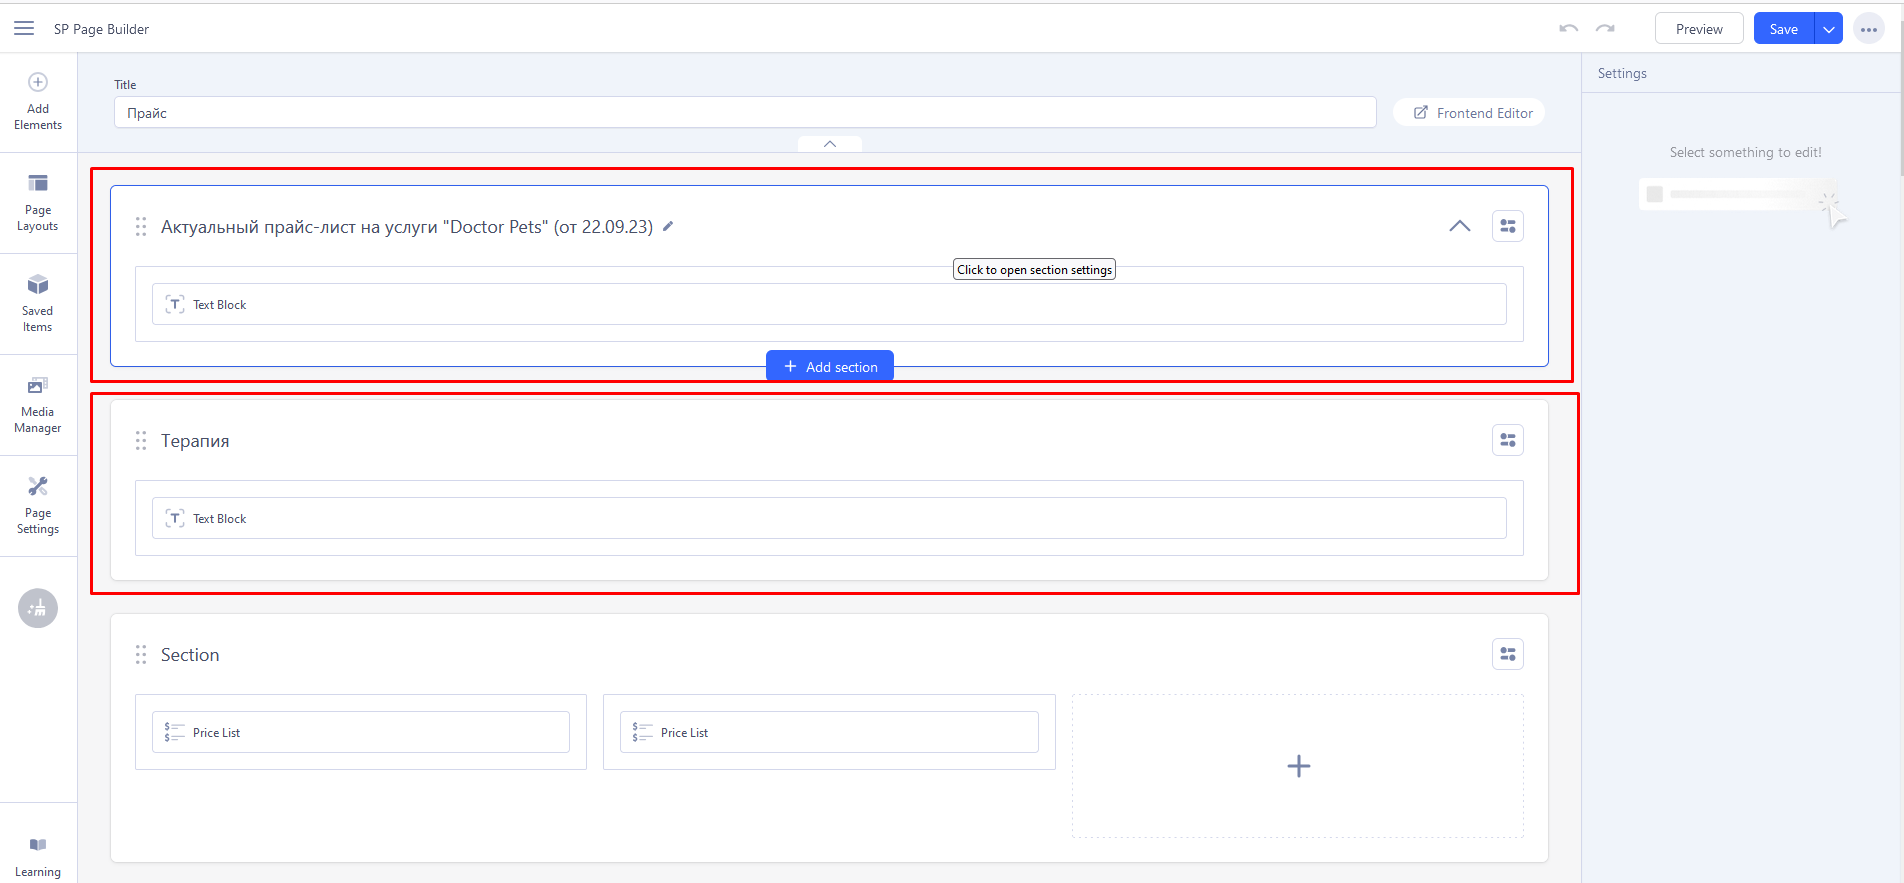Click the Preview button
Image resolution: width=1904 pixels, height=883 pixels.
point(1699,29)
